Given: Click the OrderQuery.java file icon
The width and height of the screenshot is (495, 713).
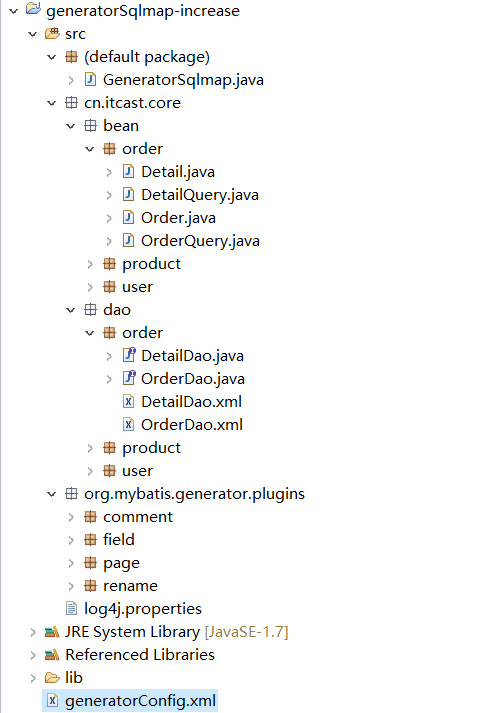Looking at the screenshot, I should coord(129,241).
